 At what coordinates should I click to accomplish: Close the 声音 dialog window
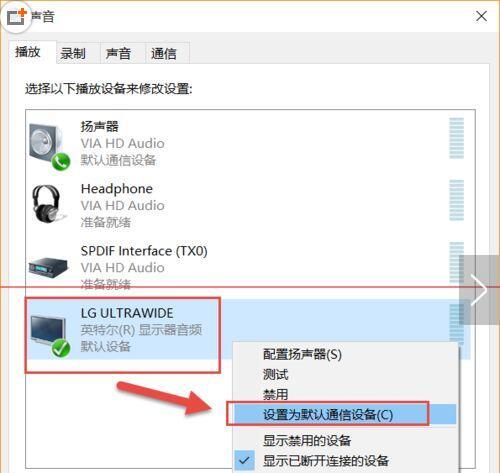click(481, 16)
